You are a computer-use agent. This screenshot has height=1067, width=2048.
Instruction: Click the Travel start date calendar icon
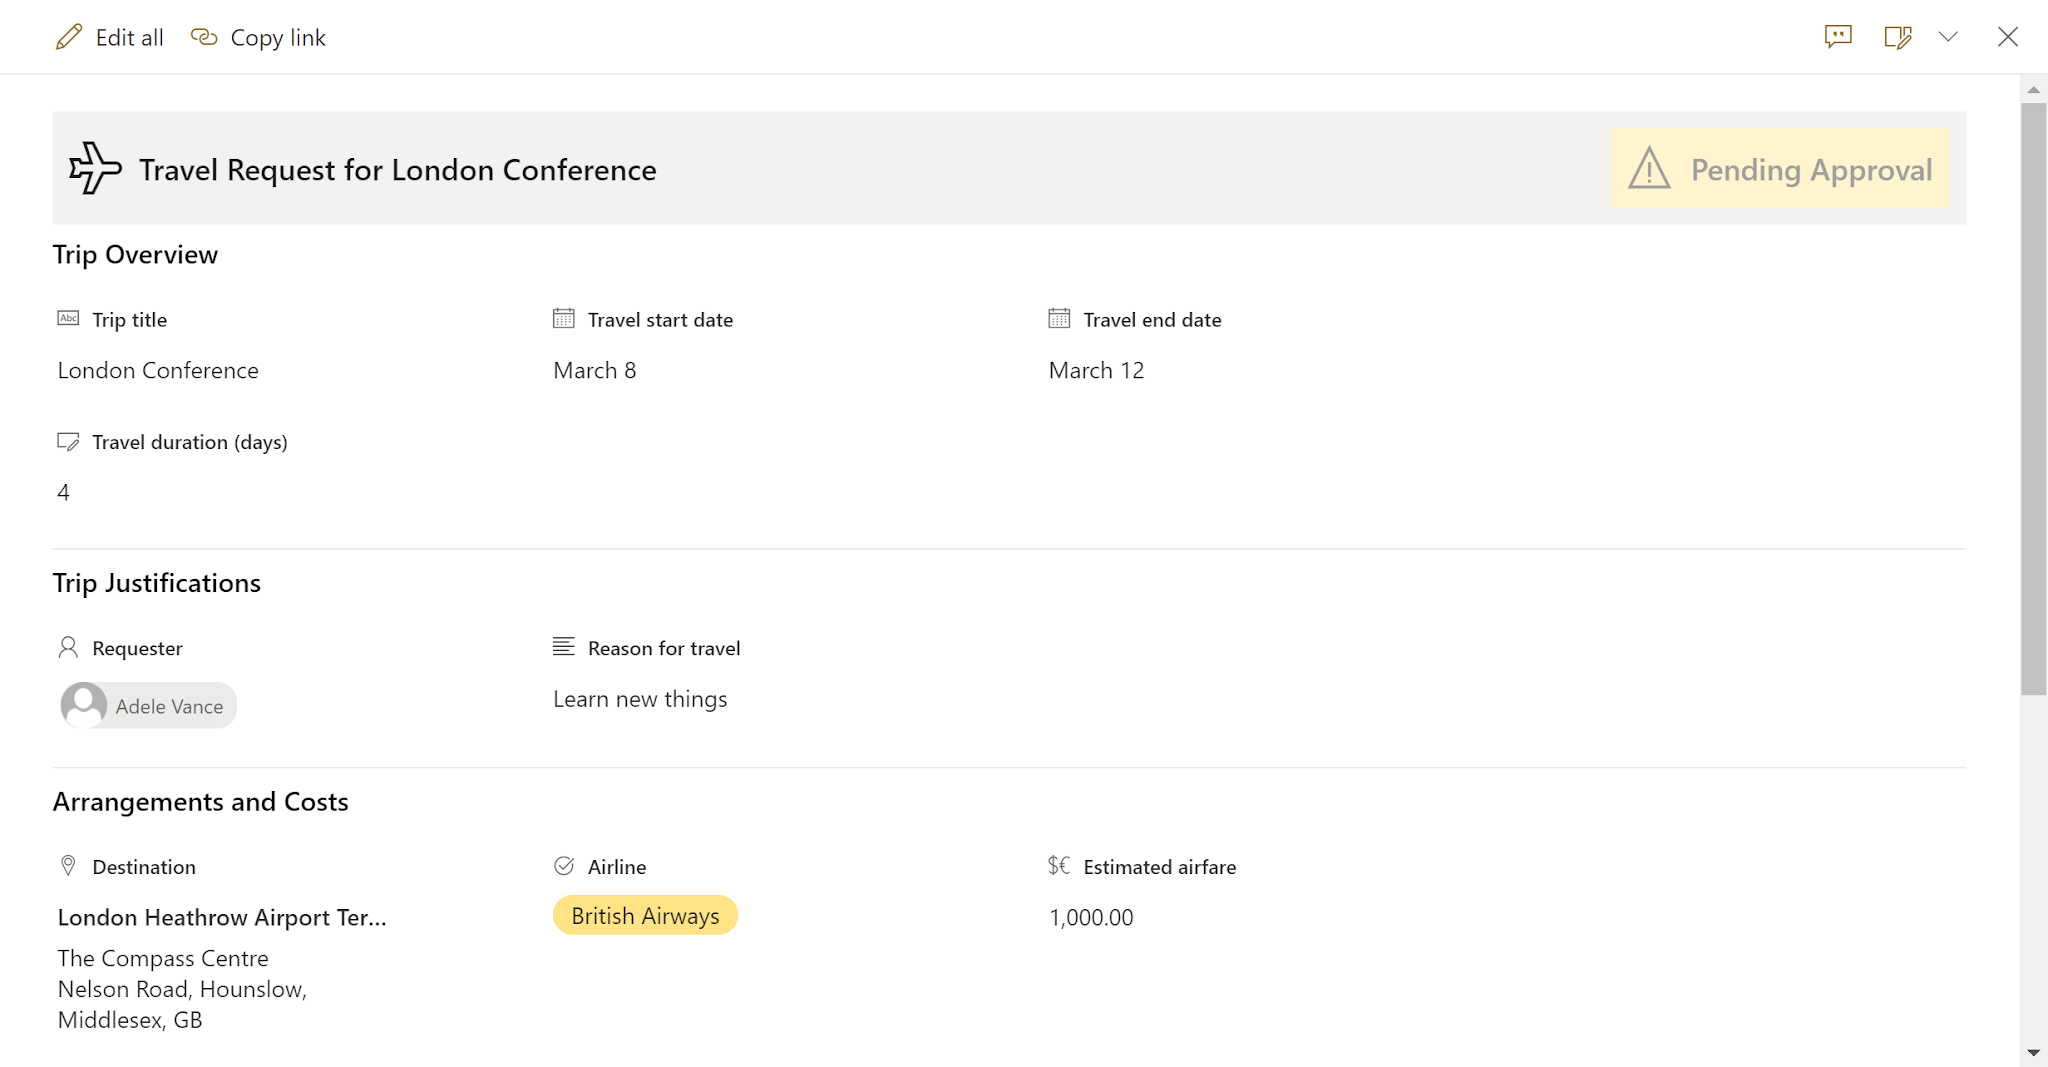click(562, 318)
